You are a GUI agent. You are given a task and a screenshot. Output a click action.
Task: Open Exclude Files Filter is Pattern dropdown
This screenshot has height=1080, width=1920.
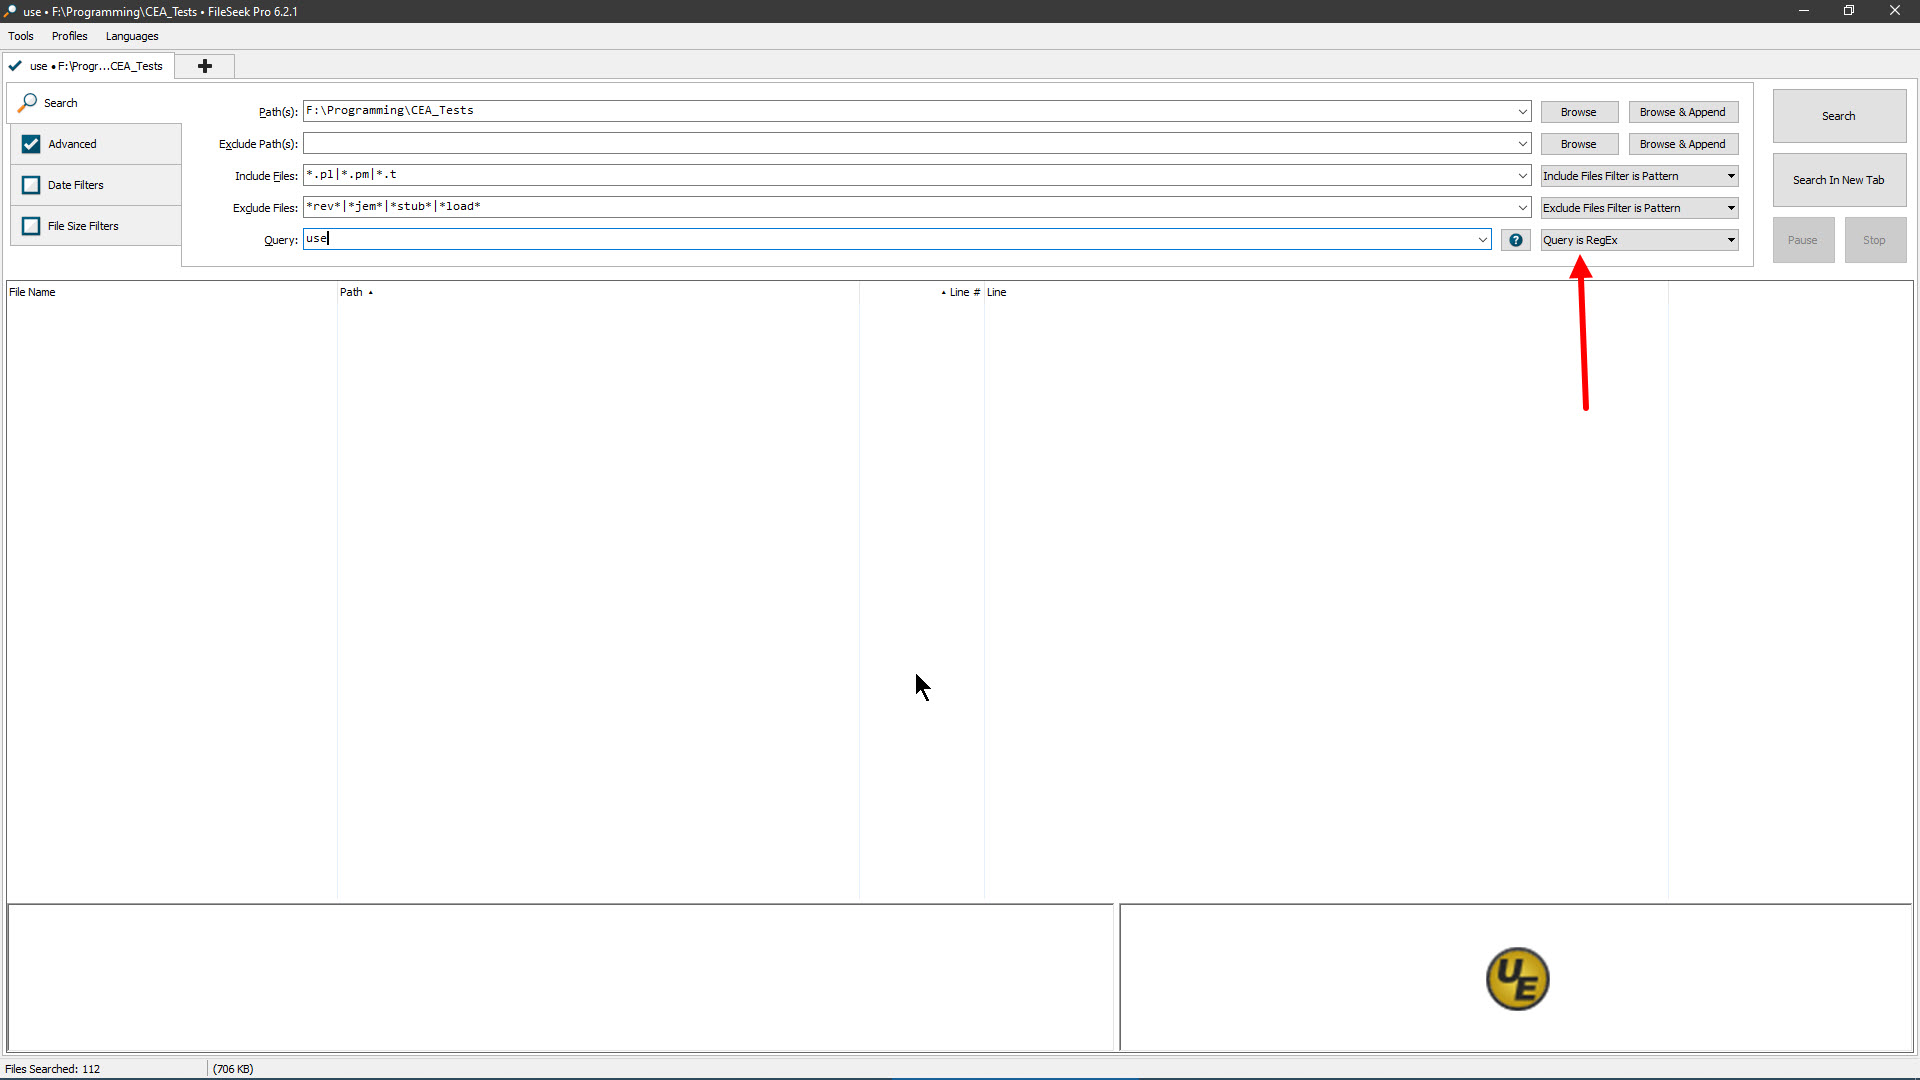[x=1639, y=208]
